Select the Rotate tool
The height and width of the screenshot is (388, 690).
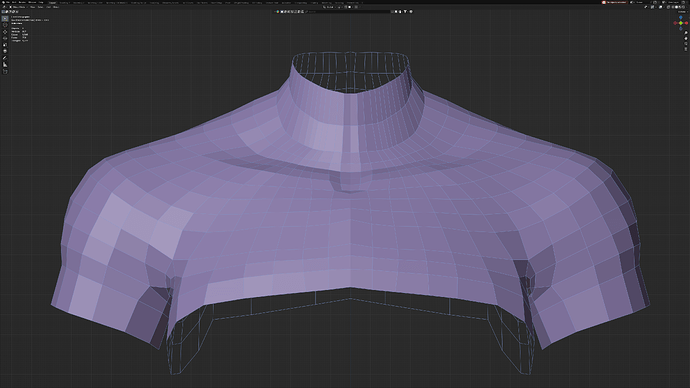(x=5, y=38)
